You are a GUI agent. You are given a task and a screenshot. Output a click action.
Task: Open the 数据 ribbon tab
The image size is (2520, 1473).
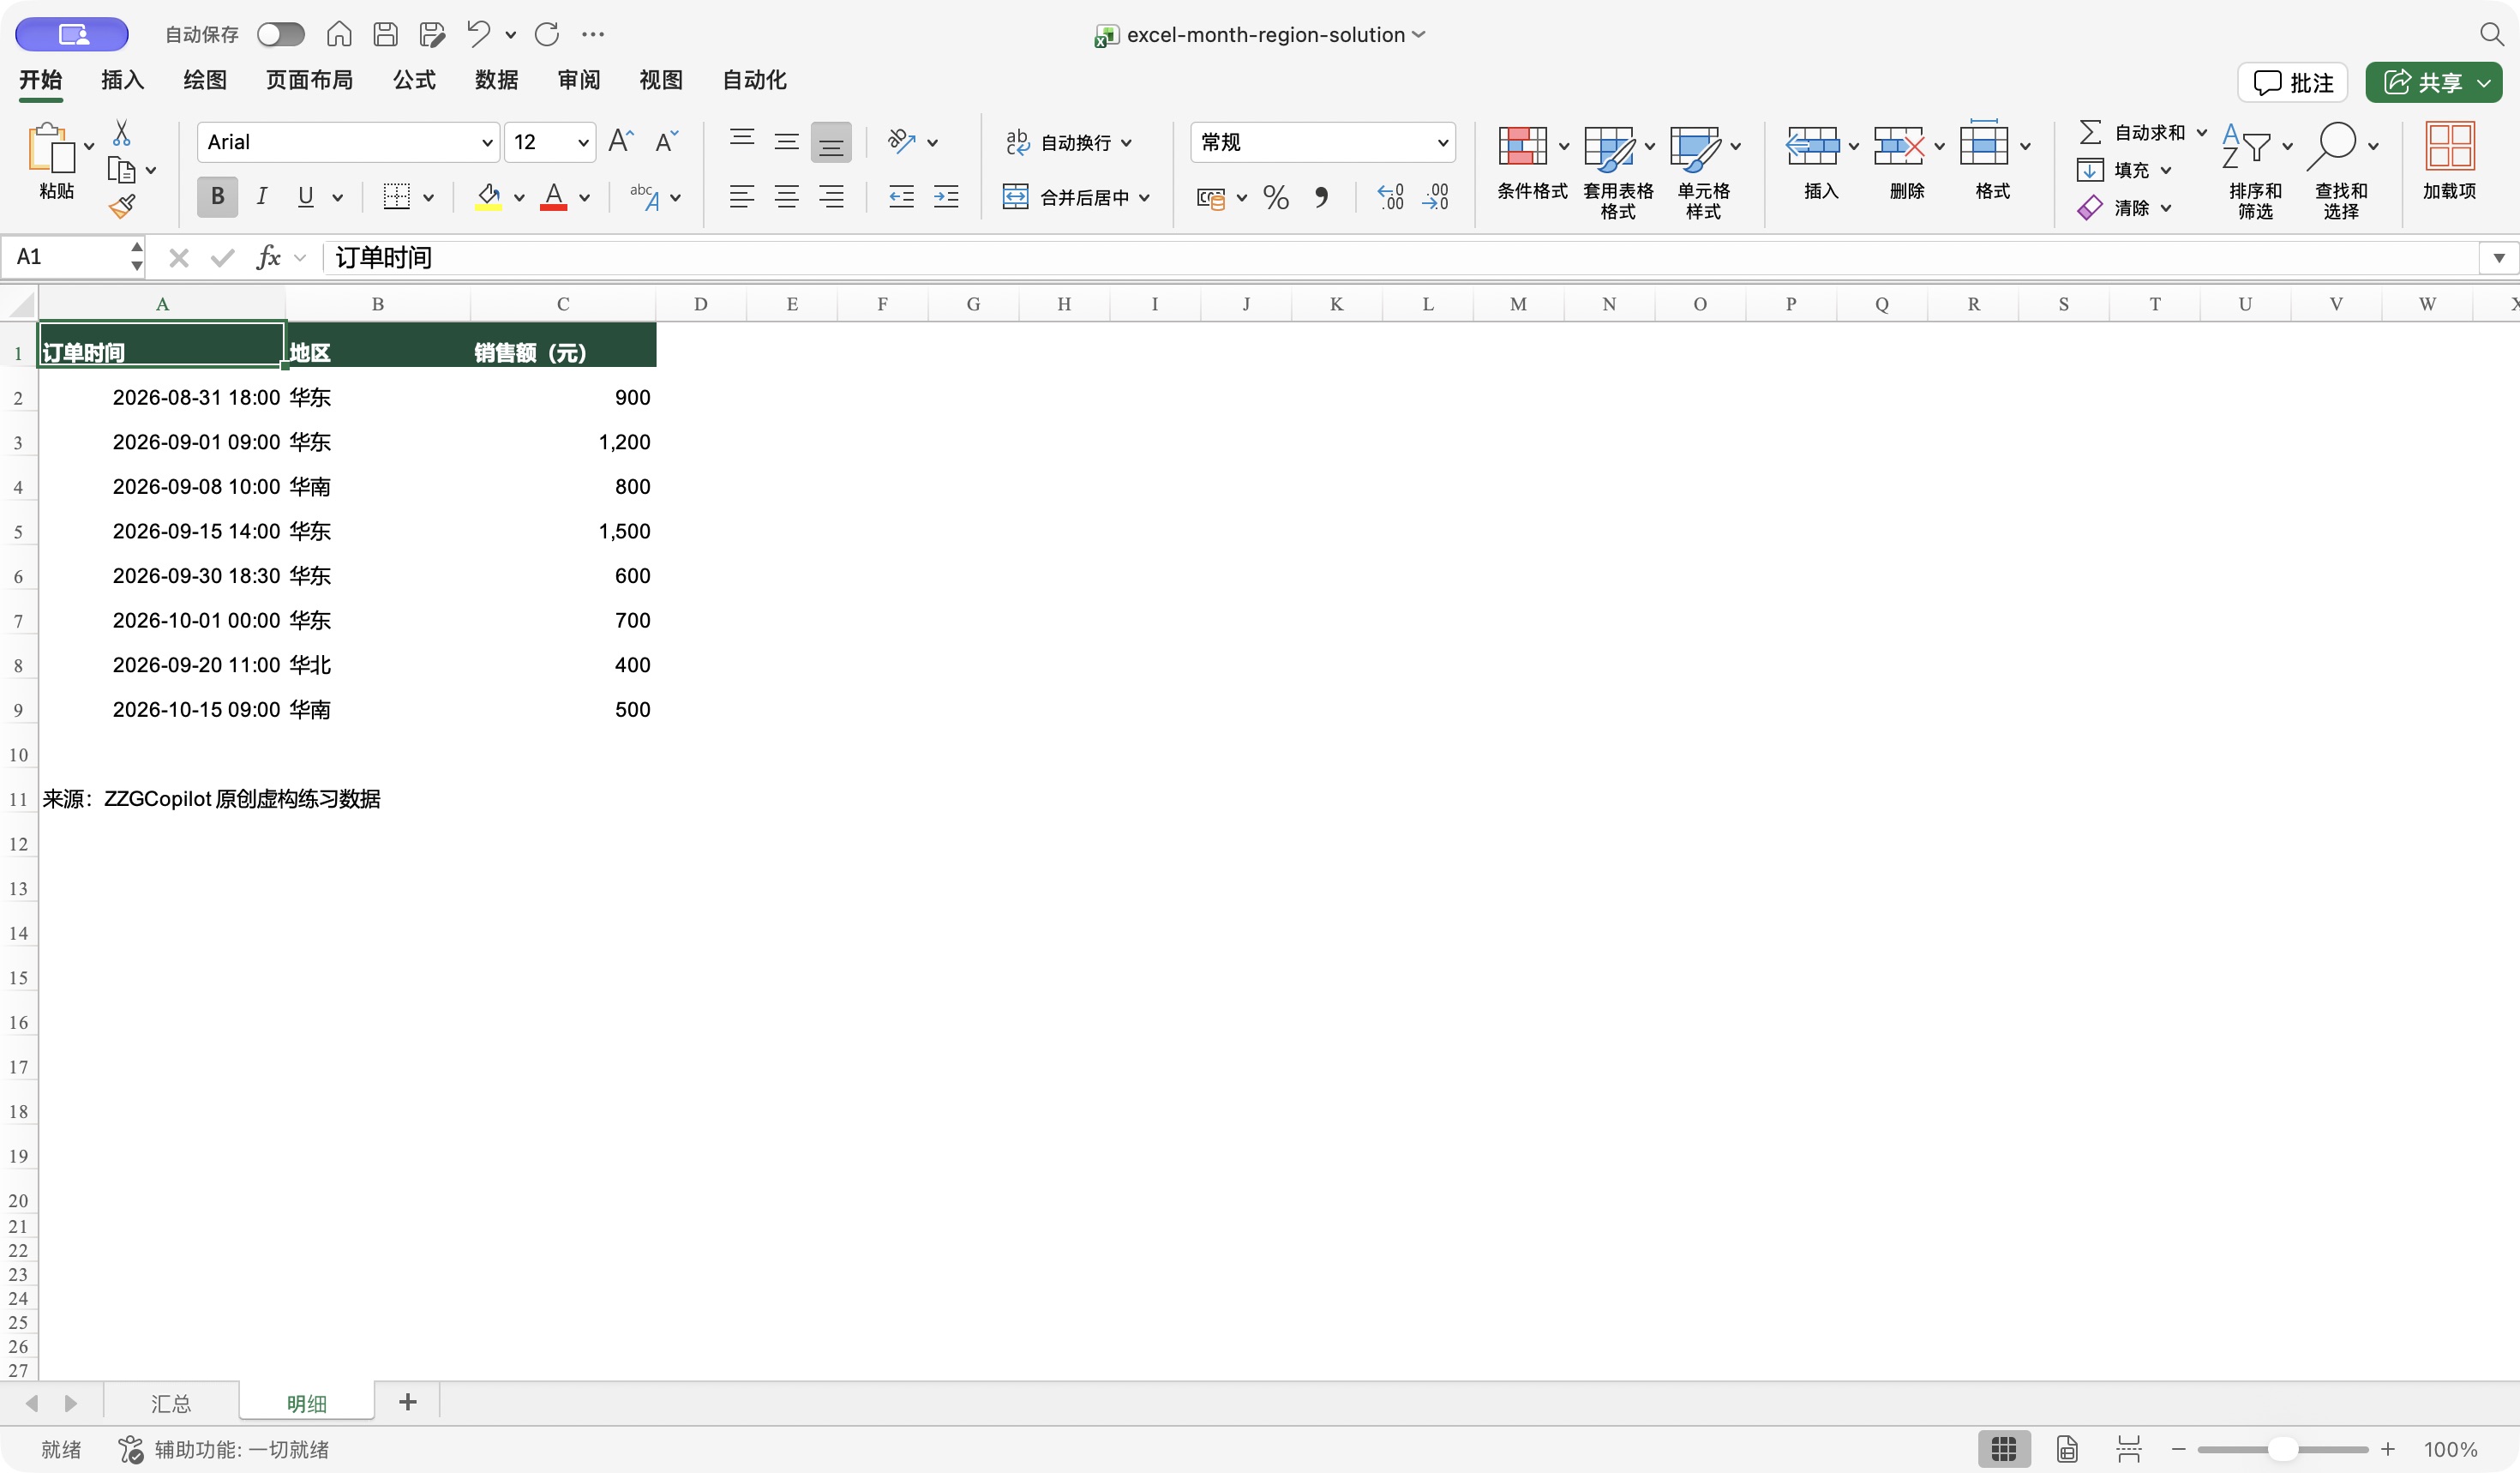click(x=496, y=80)
